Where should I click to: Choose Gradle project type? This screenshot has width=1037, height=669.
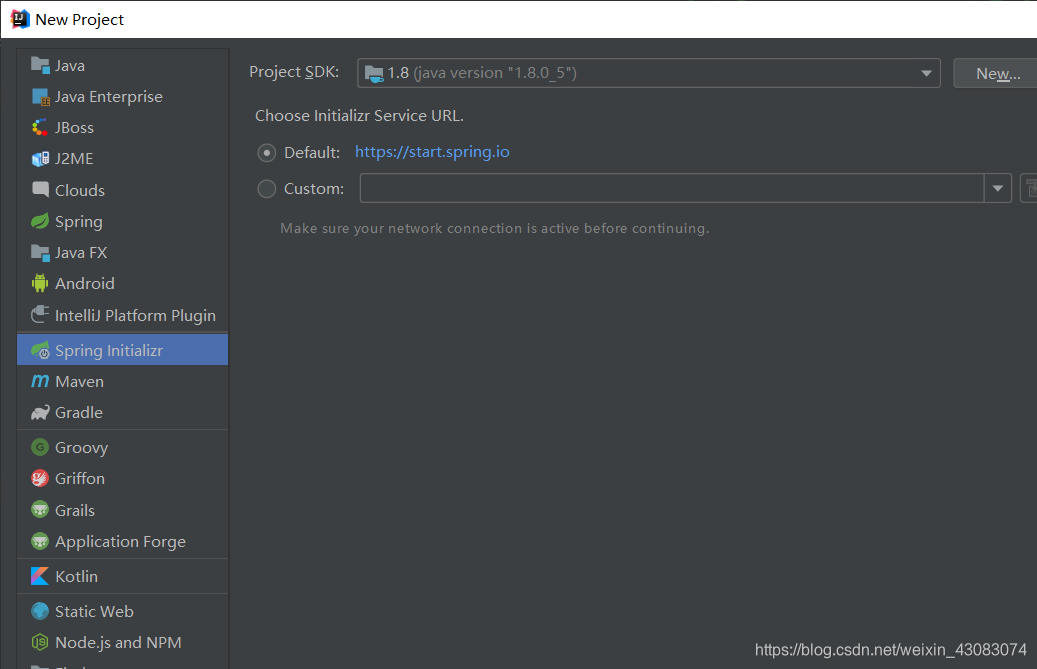point(123,413)
